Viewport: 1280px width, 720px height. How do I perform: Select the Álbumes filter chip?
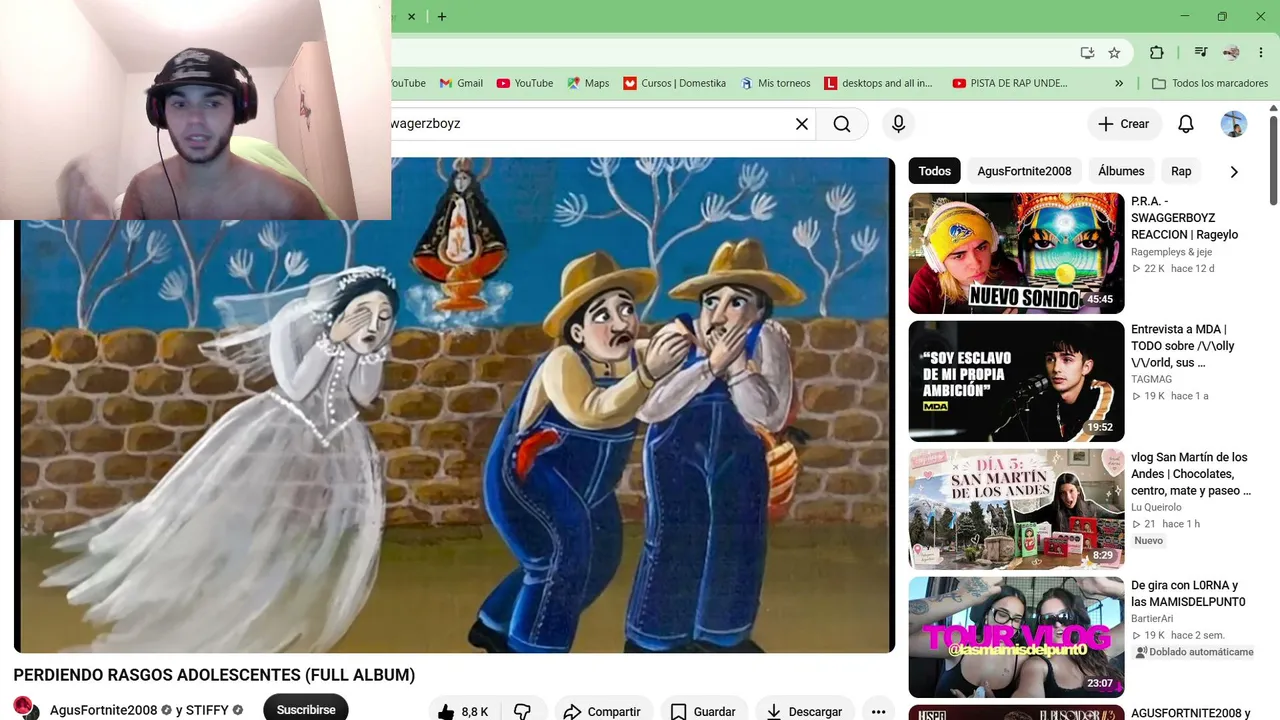tap(1121, 171)
